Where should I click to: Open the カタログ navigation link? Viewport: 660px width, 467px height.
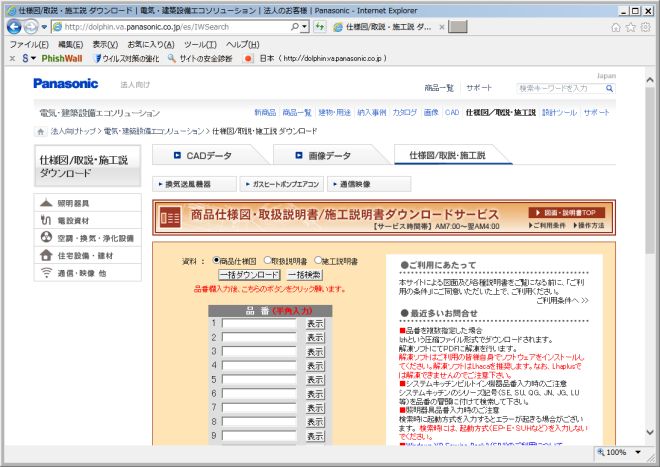click(x=405, y=112)
